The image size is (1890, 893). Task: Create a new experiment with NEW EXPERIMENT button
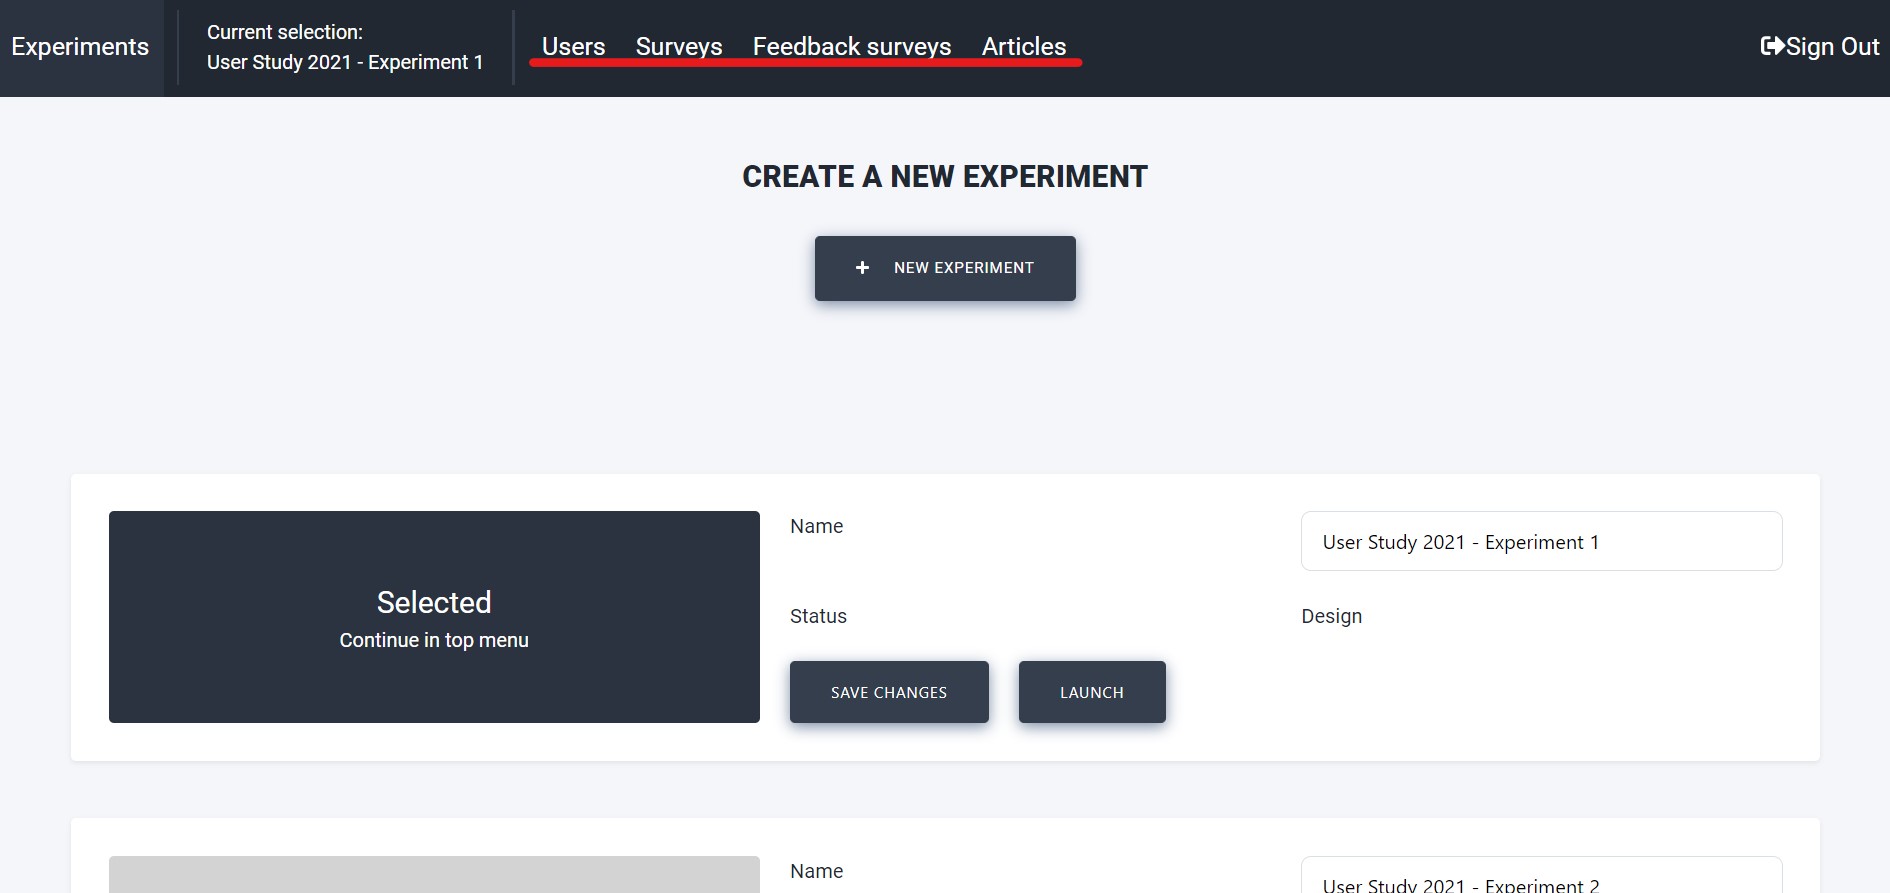coord(945,268)
